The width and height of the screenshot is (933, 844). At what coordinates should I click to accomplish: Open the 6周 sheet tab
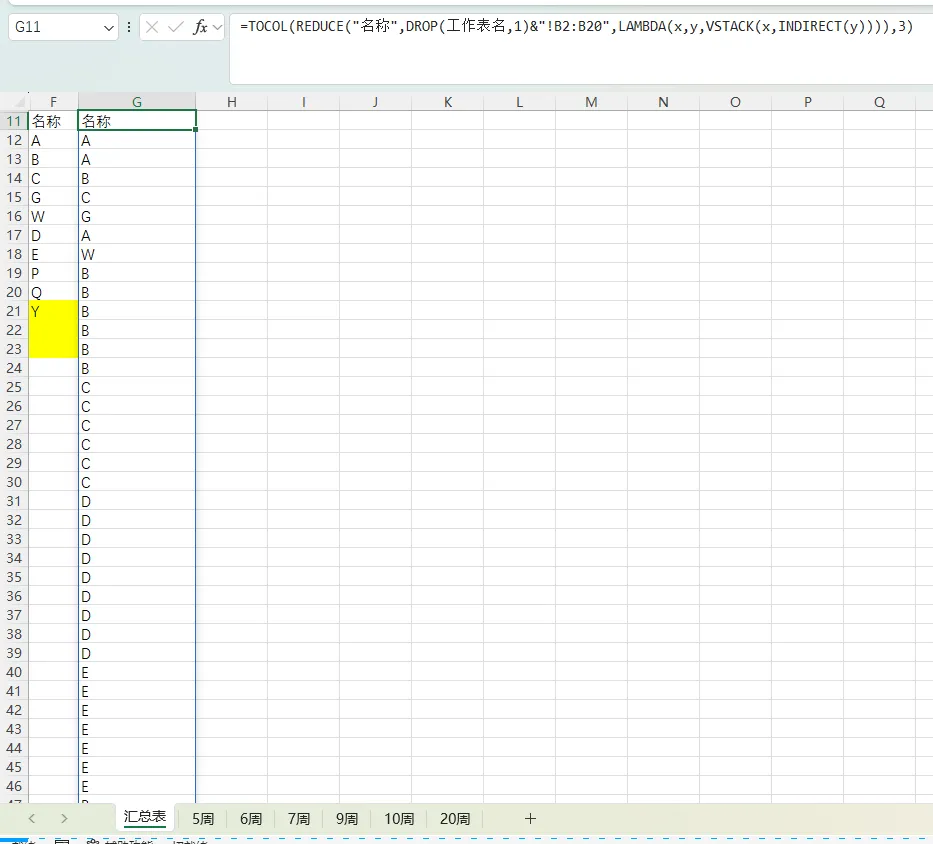pos(251,818)
